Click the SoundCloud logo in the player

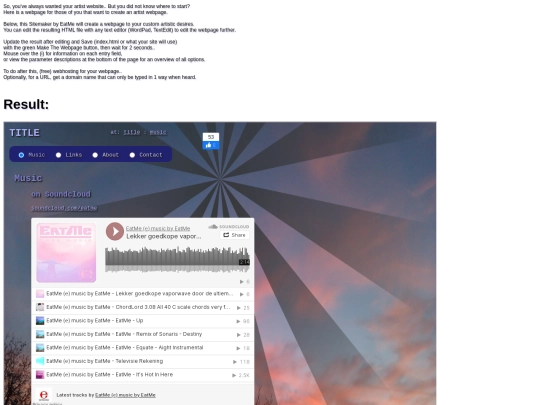pyautogui.click(x=229, y=227)
